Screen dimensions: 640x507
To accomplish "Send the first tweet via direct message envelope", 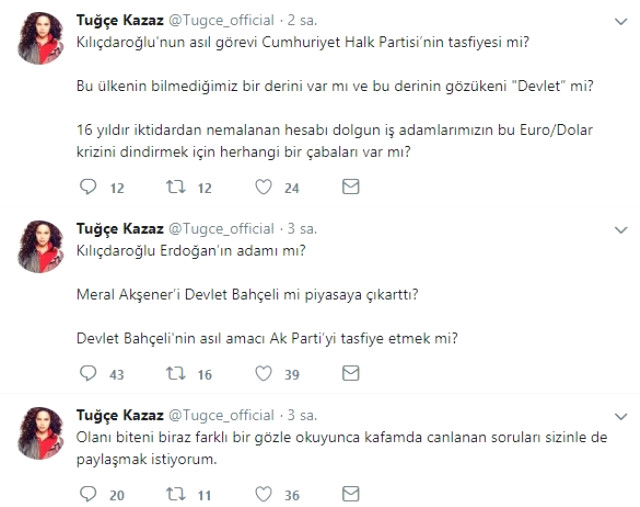I will tap(351, 187).
